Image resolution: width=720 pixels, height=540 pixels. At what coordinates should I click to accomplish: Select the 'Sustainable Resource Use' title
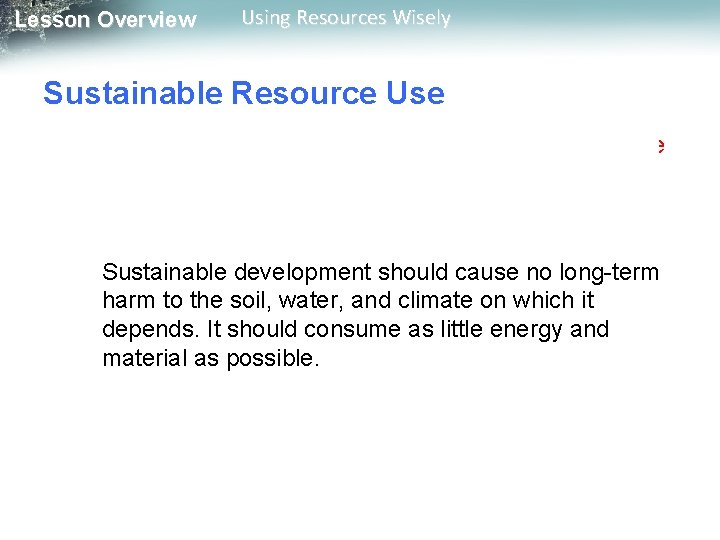[x=244, y=93]
